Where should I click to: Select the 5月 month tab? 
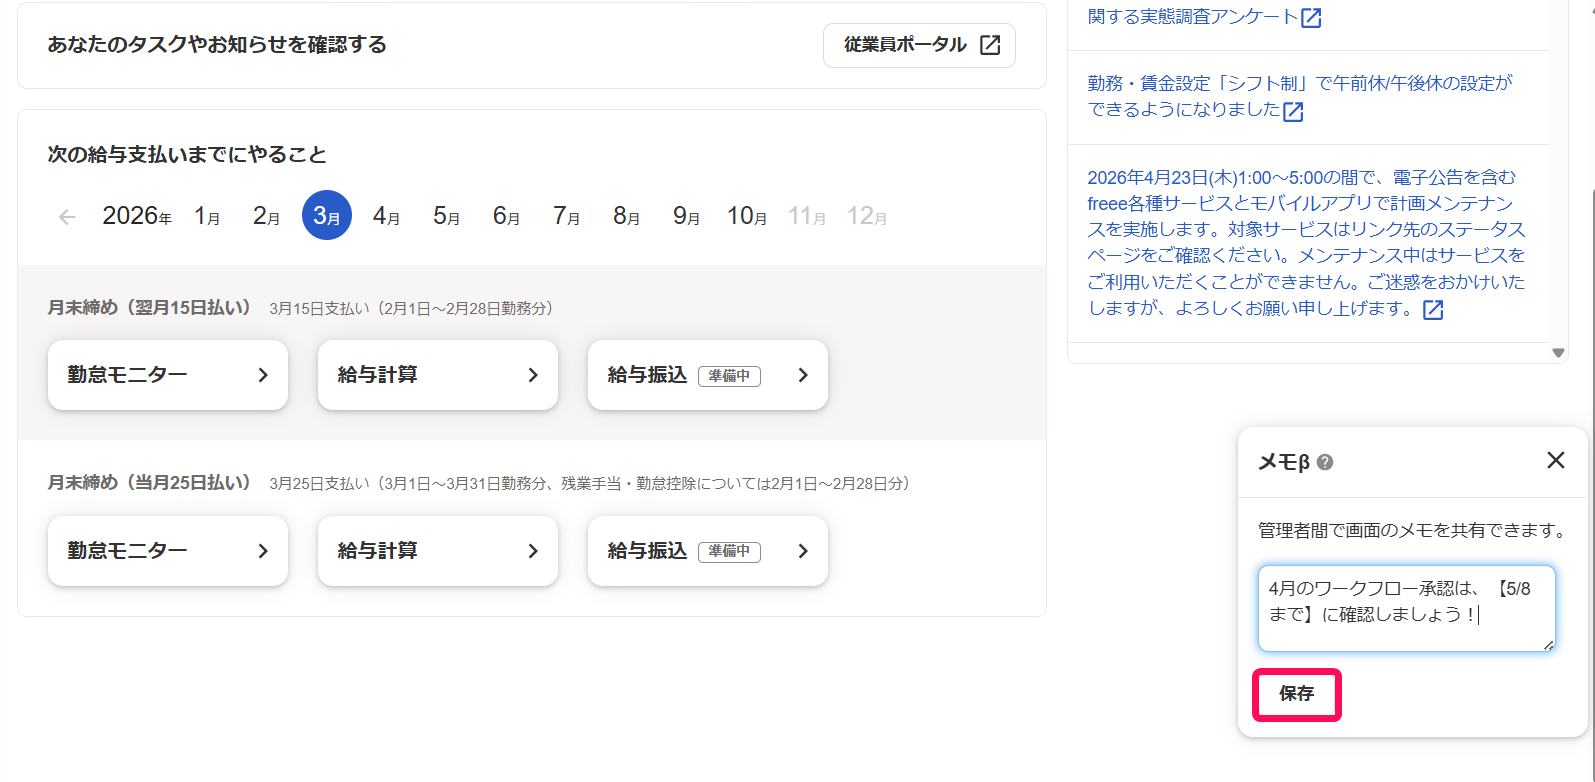tap(447, 216)
